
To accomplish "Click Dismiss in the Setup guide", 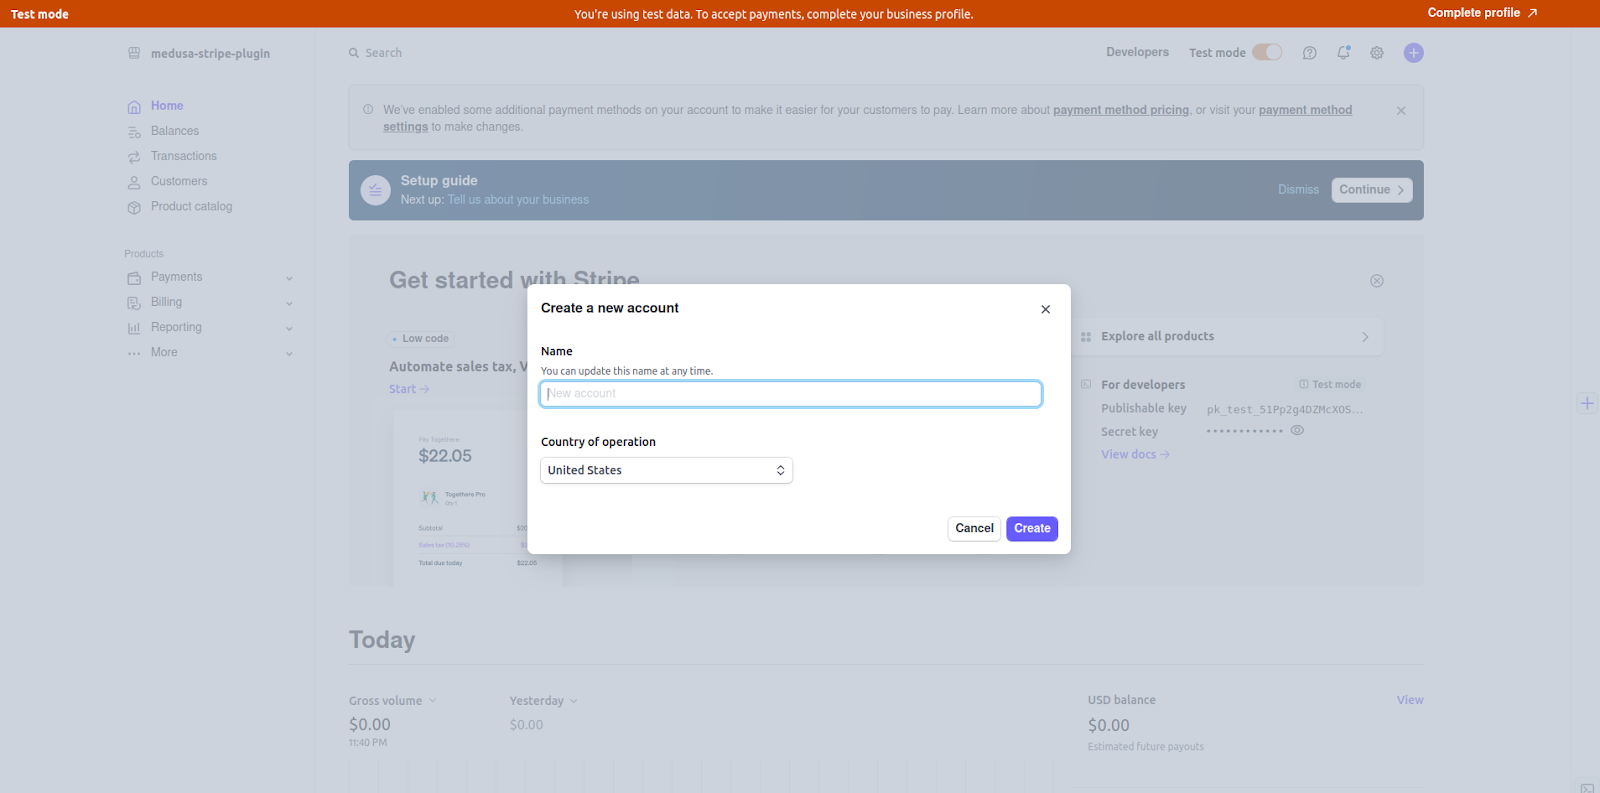I will (1298, 190).
